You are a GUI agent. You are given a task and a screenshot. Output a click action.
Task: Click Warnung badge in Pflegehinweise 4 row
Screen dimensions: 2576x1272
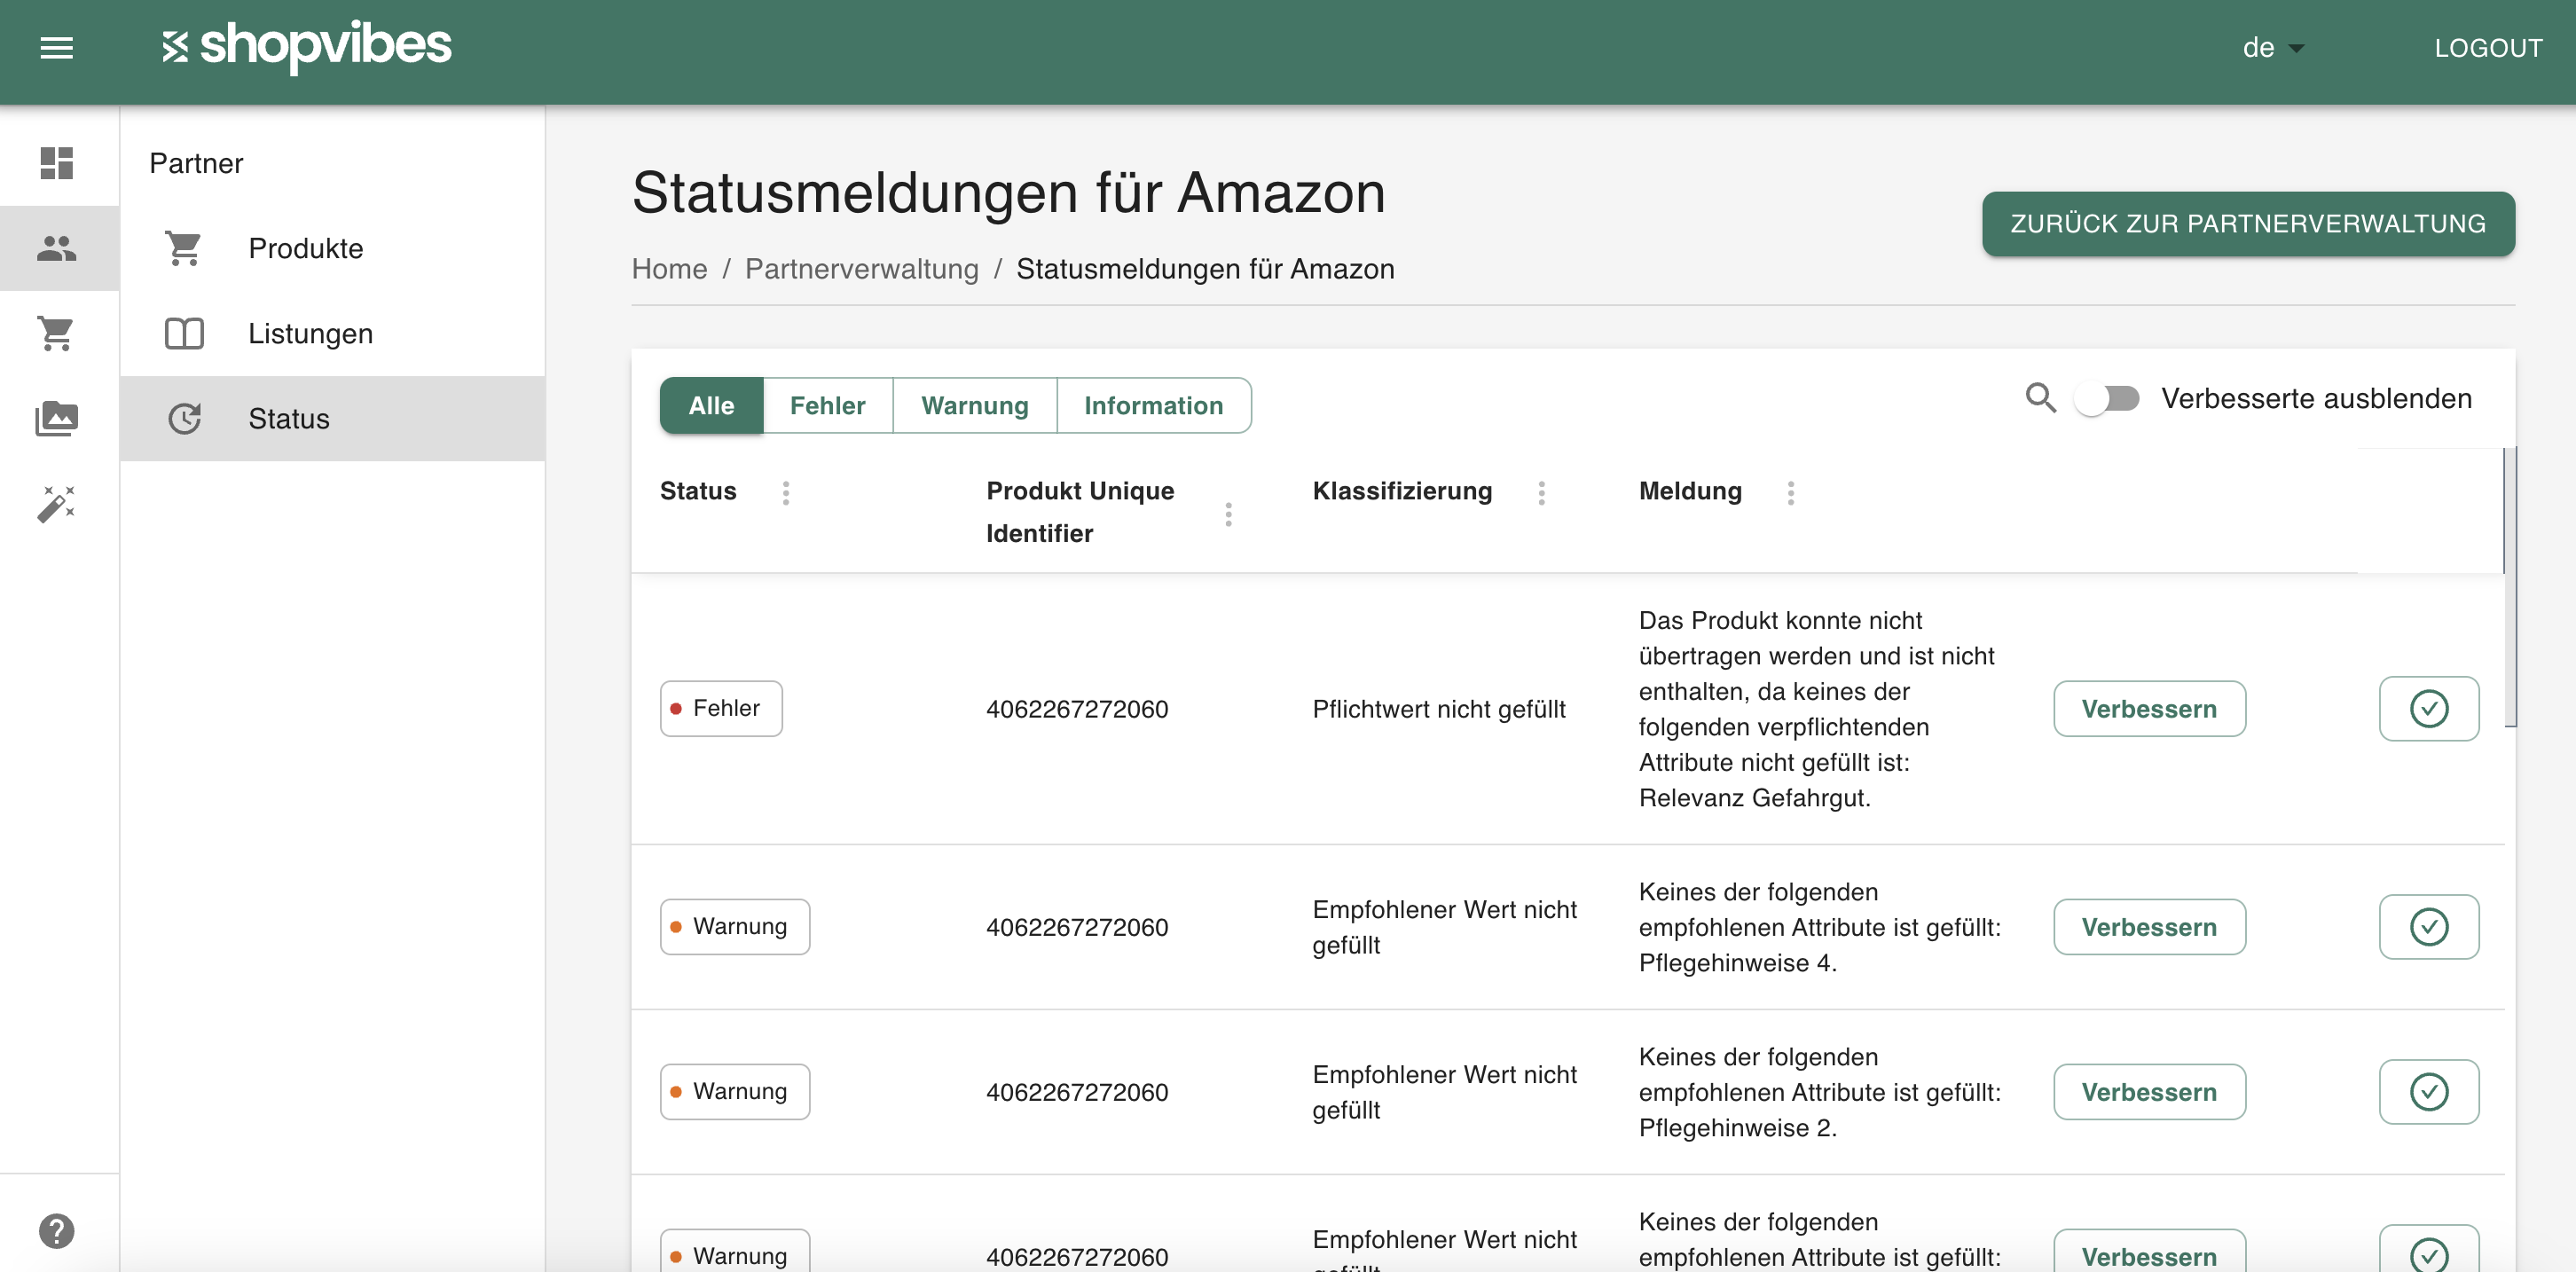pyautogui.click(x=735, y=926)
